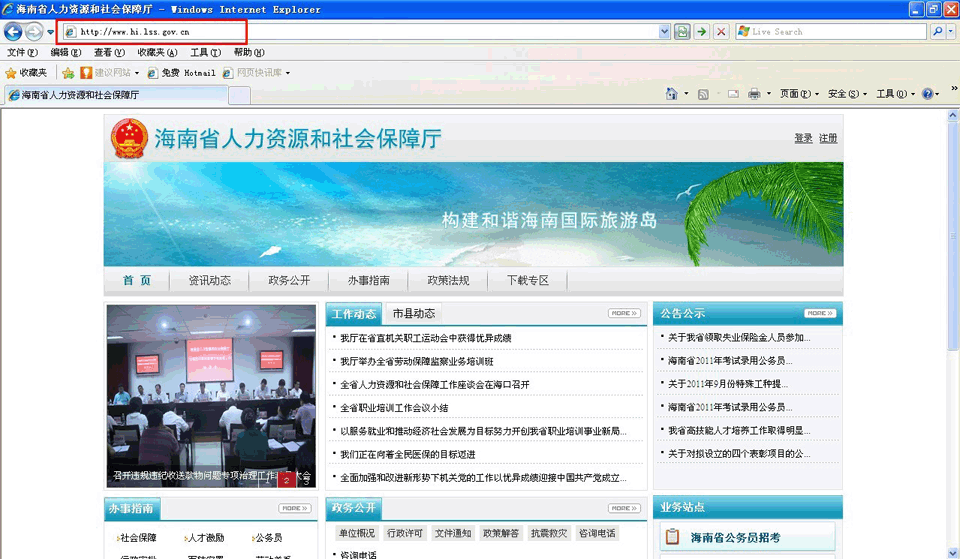Open search provider dropdown arrow

point(951,31)
